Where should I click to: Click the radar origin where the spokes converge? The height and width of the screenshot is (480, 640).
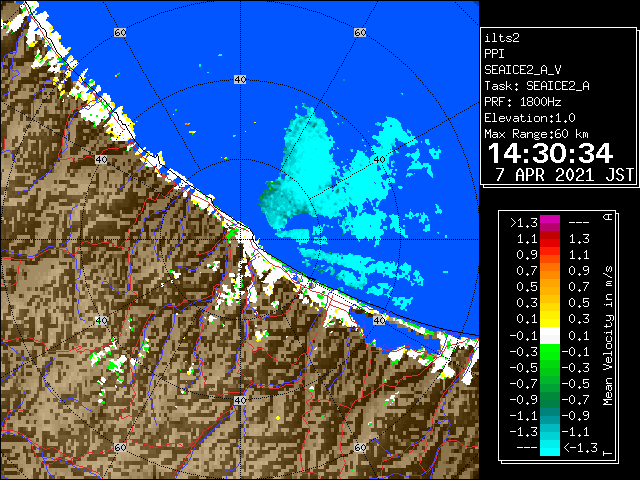tap(240, 240)
